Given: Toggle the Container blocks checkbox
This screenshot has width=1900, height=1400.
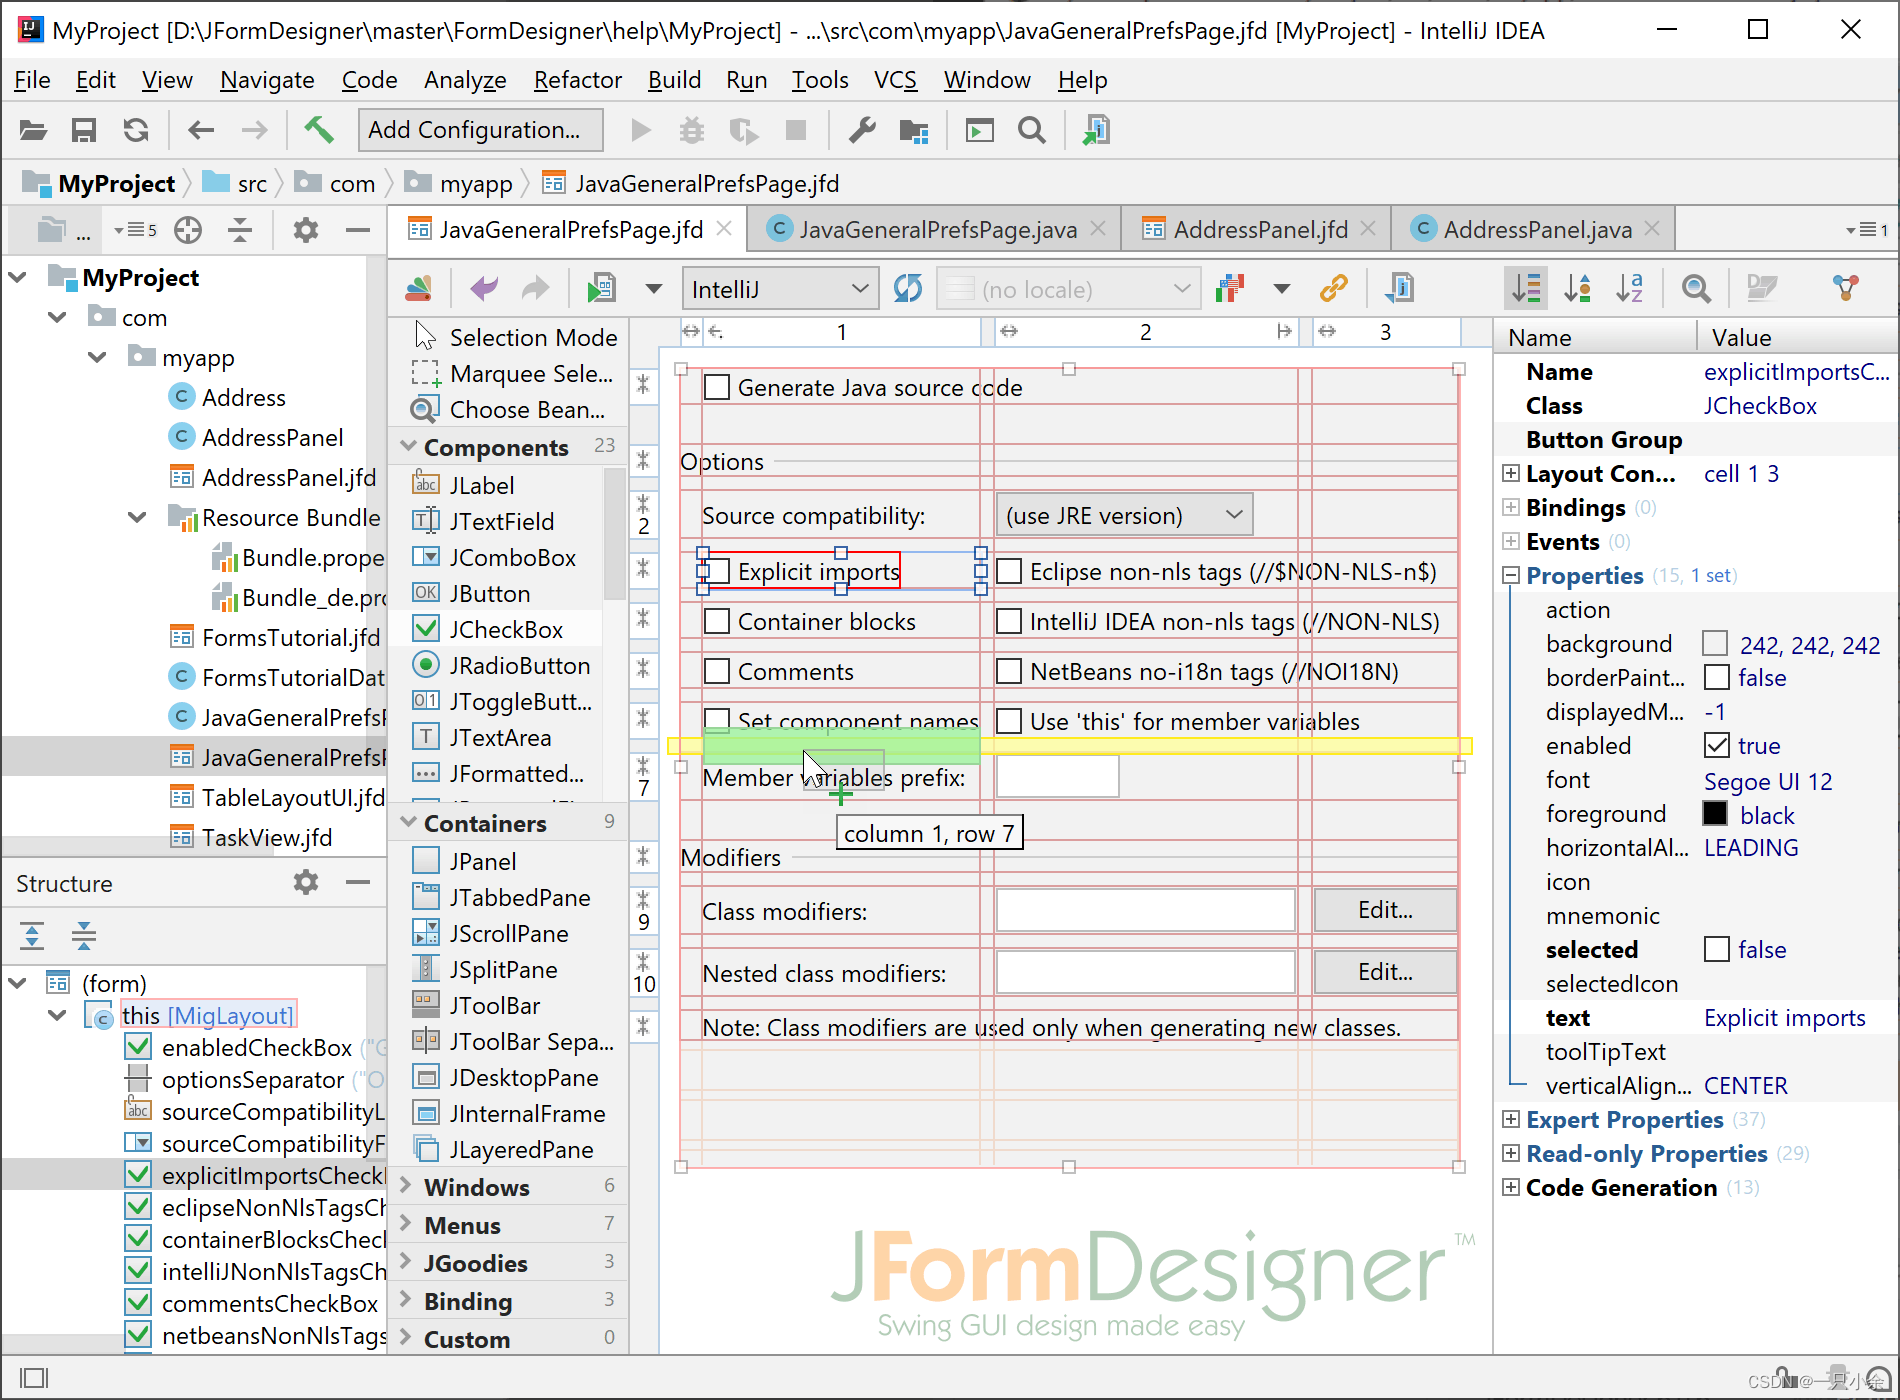Looking at the screenshot, I should pos(716,621).
